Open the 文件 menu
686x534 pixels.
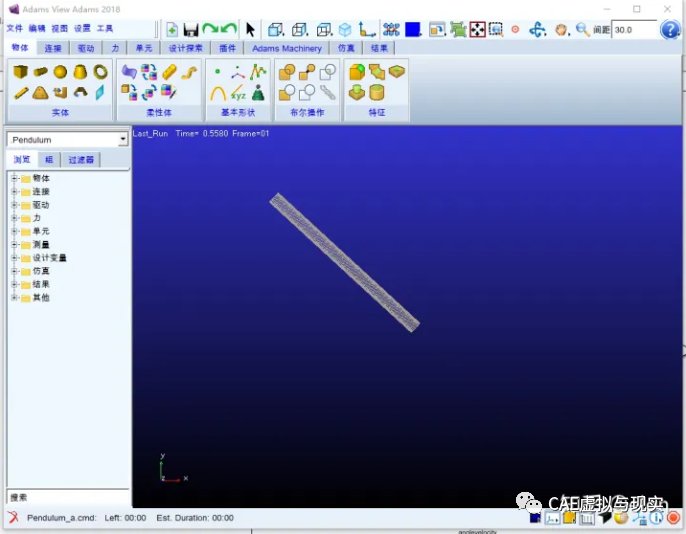pos(14,28)
